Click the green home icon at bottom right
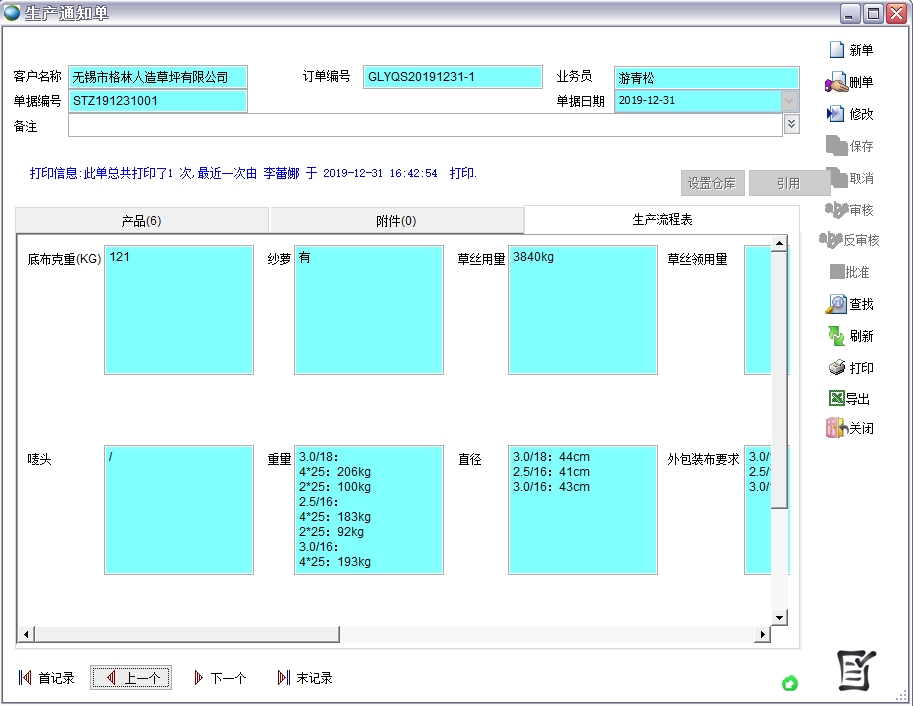 [789, 683]
